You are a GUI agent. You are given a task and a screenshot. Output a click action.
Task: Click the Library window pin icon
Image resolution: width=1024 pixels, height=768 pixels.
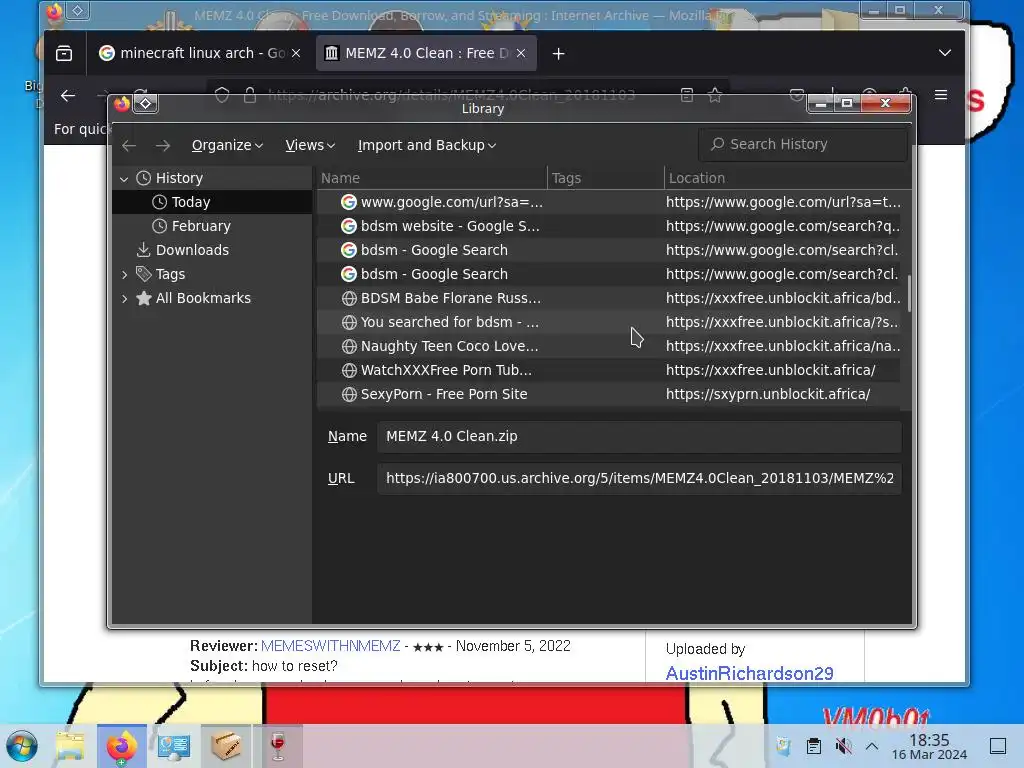(146, 104)
